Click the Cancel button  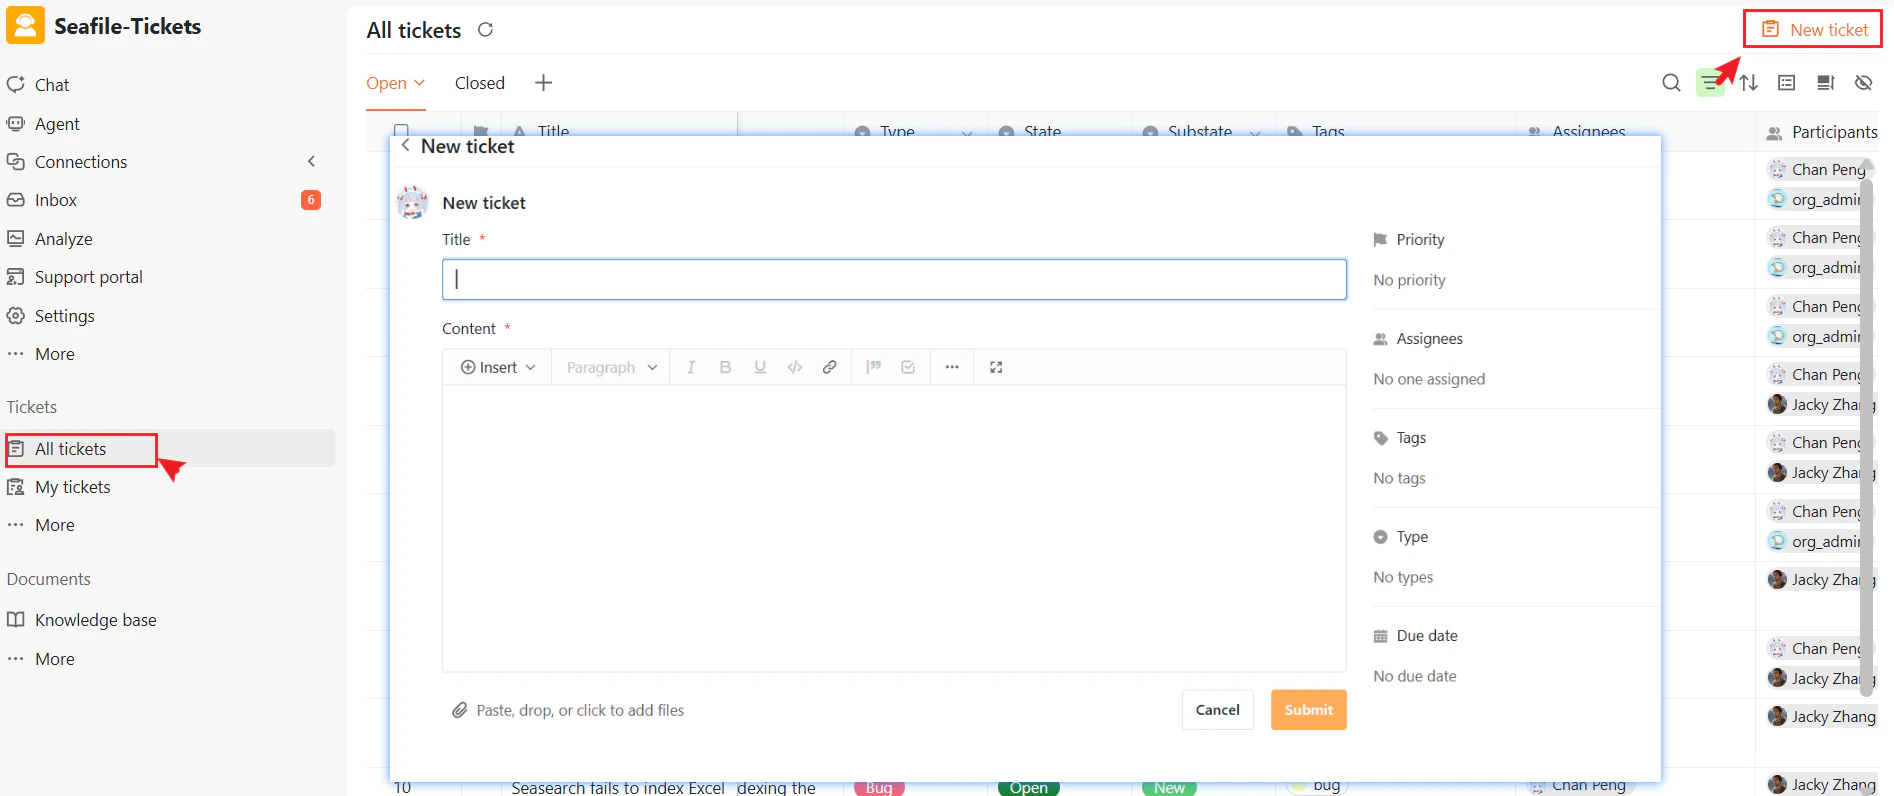[x=1217, y=710]
